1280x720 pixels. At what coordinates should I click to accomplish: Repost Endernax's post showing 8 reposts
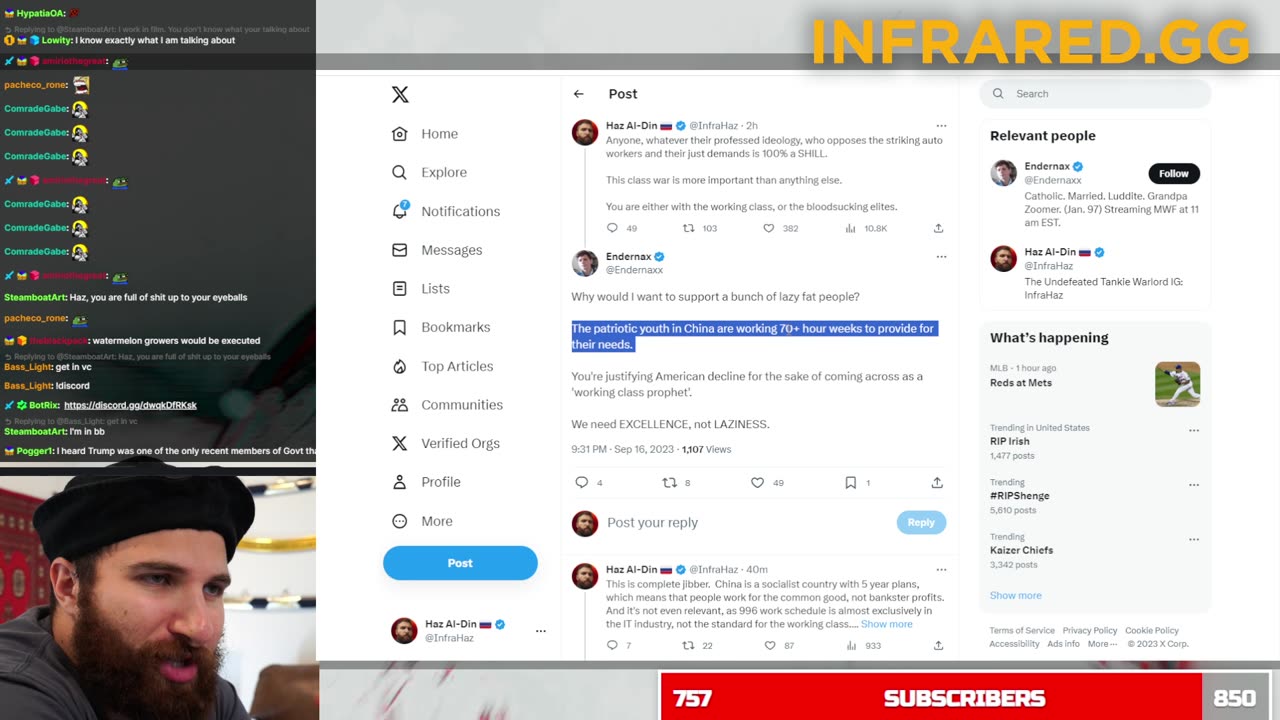pos(670,483)
